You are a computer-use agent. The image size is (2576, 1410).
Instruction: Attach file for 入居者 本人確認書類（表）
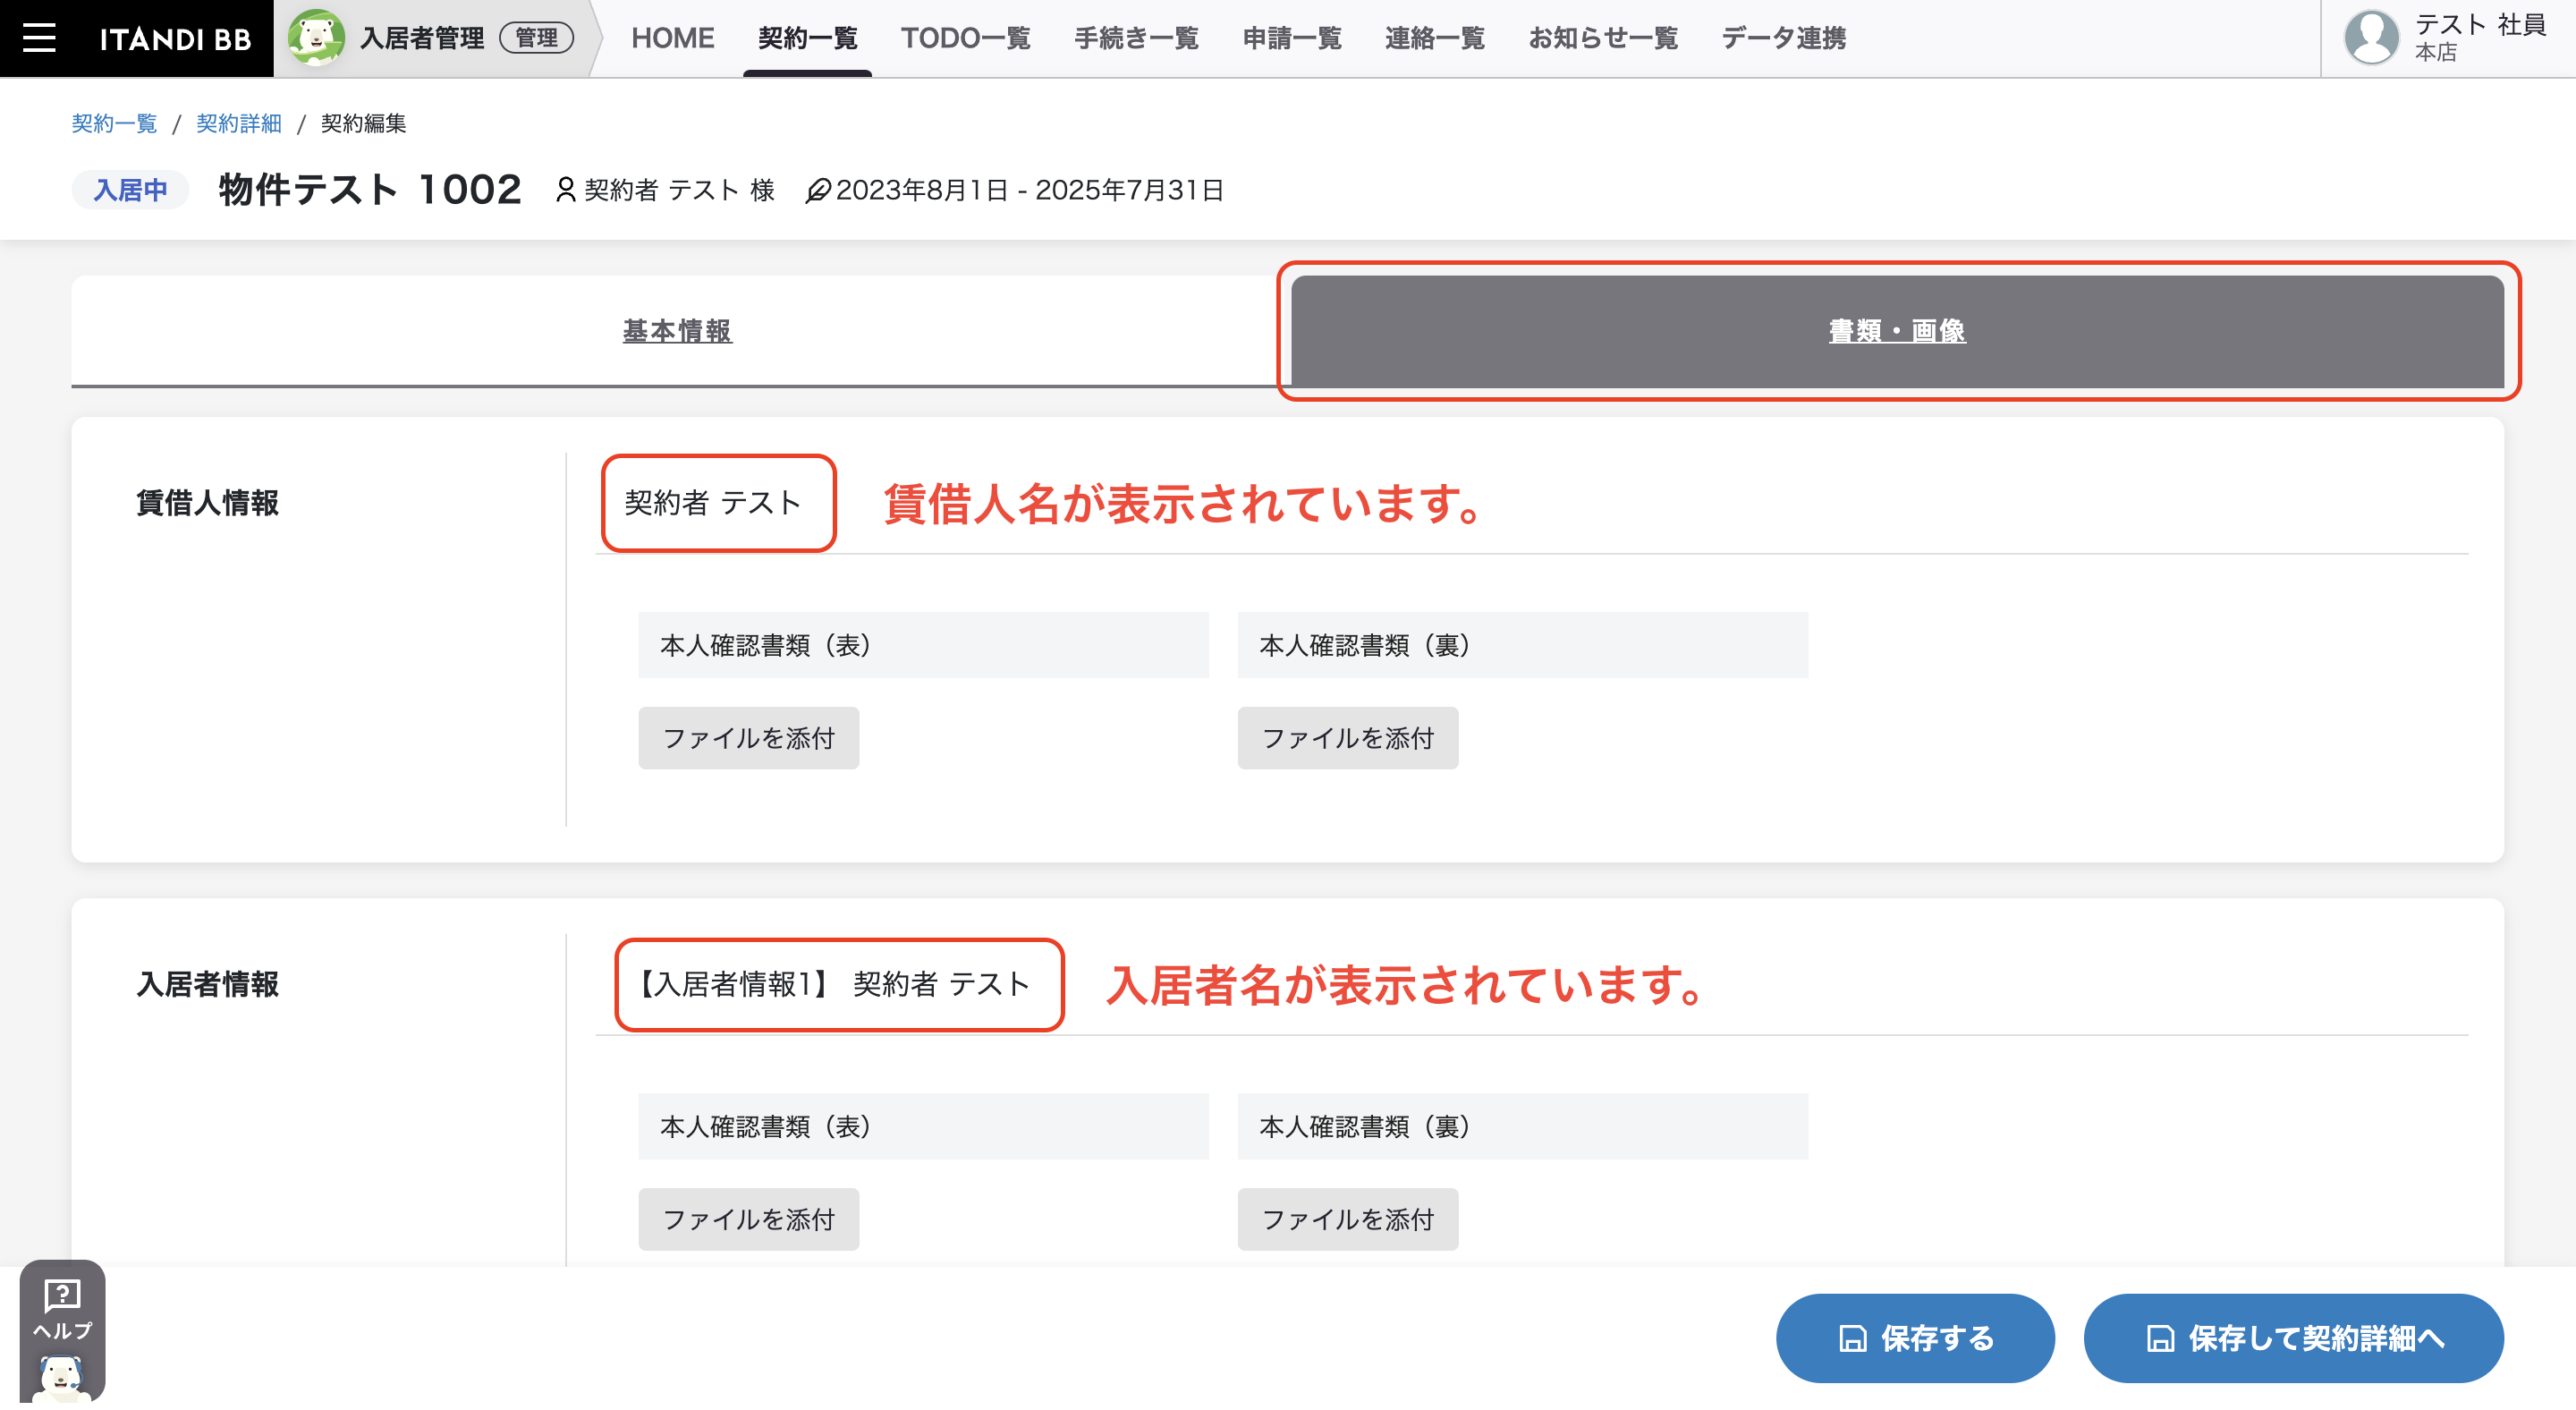pyautogui.click(x=748, y=1219)
